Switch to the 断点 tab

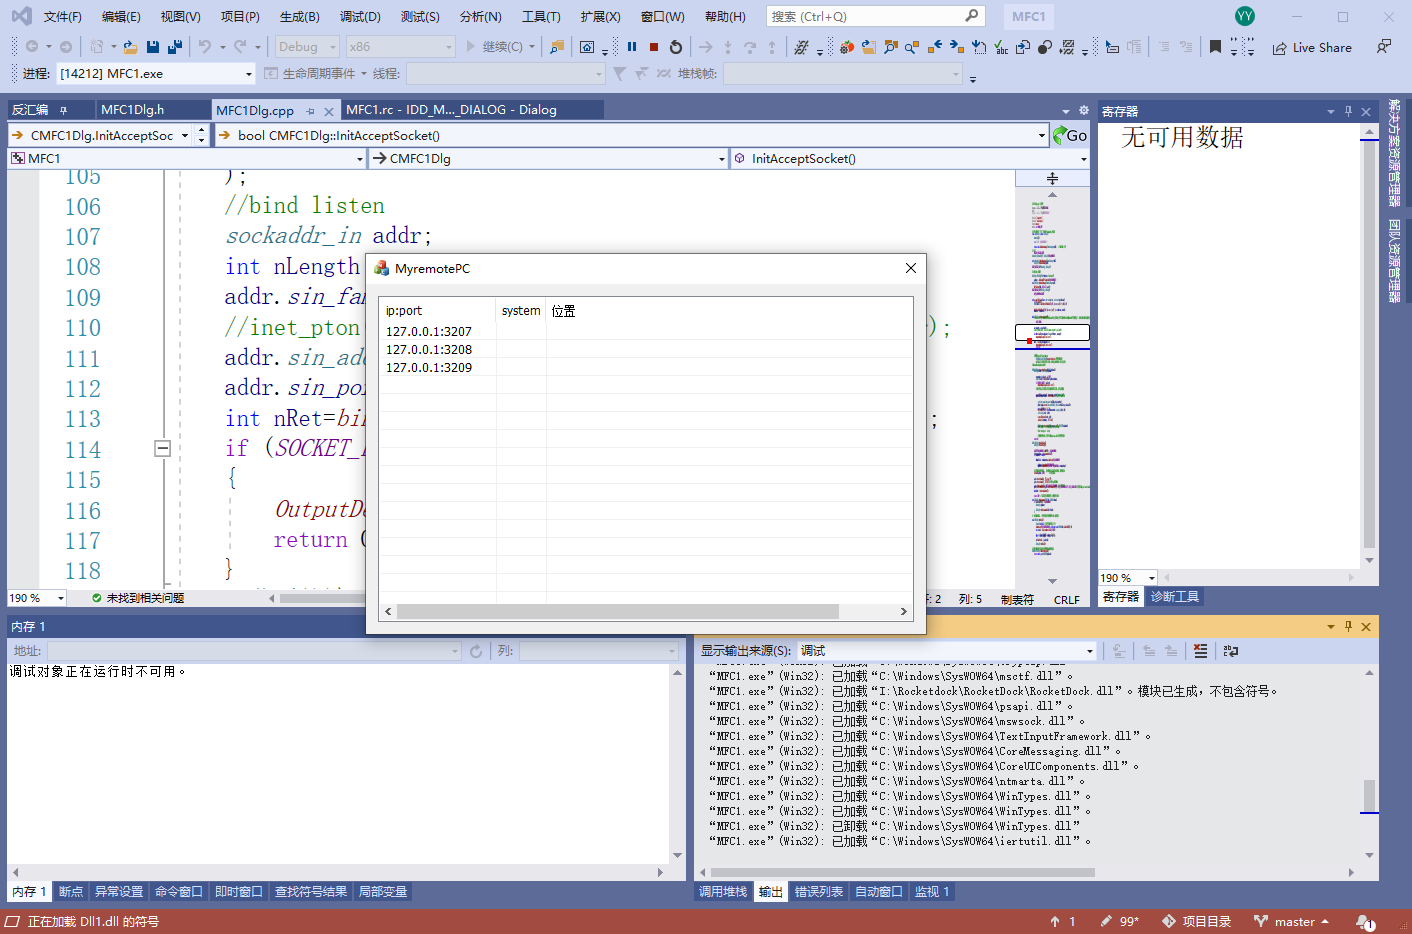click(x=71, y=892)
